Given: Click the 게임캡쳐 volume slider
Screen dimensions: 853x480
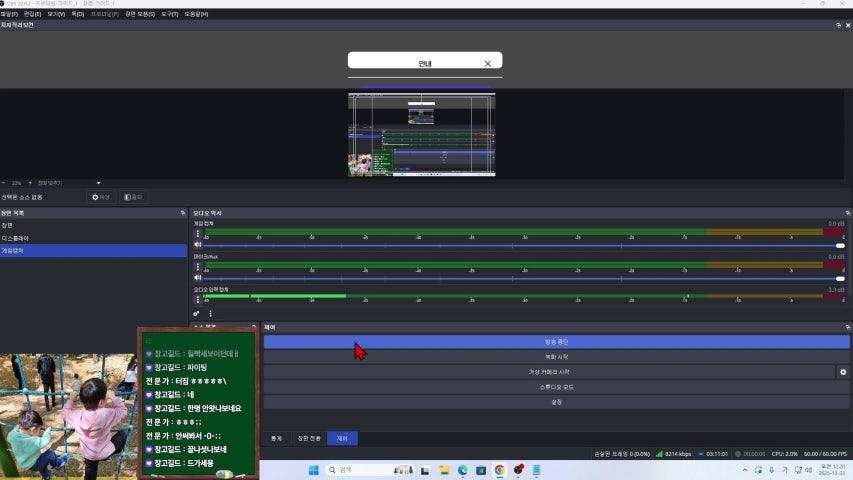Looking at the screenshot, I should point(520,245).
